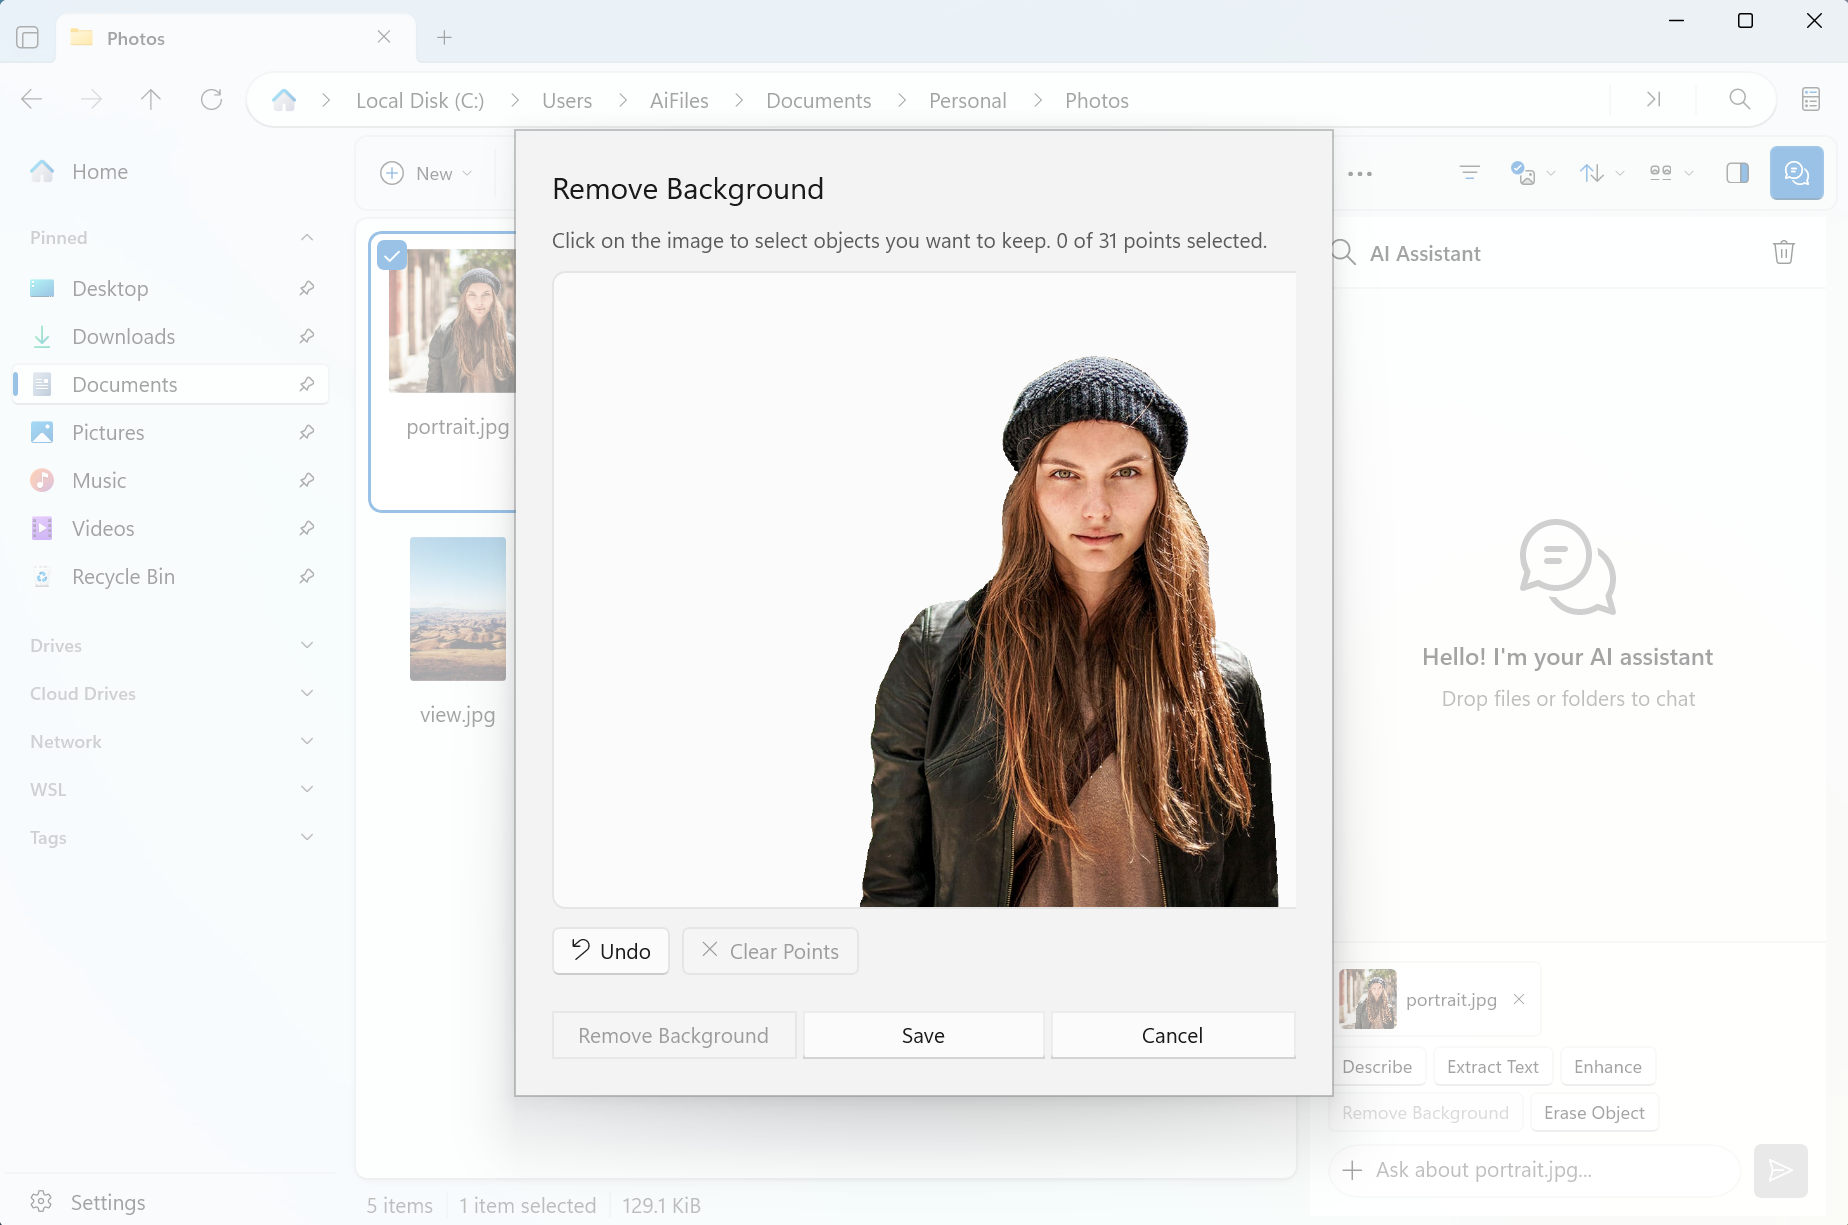
Task: Open a new tab with plus
Action: click(x=444, y=37)
